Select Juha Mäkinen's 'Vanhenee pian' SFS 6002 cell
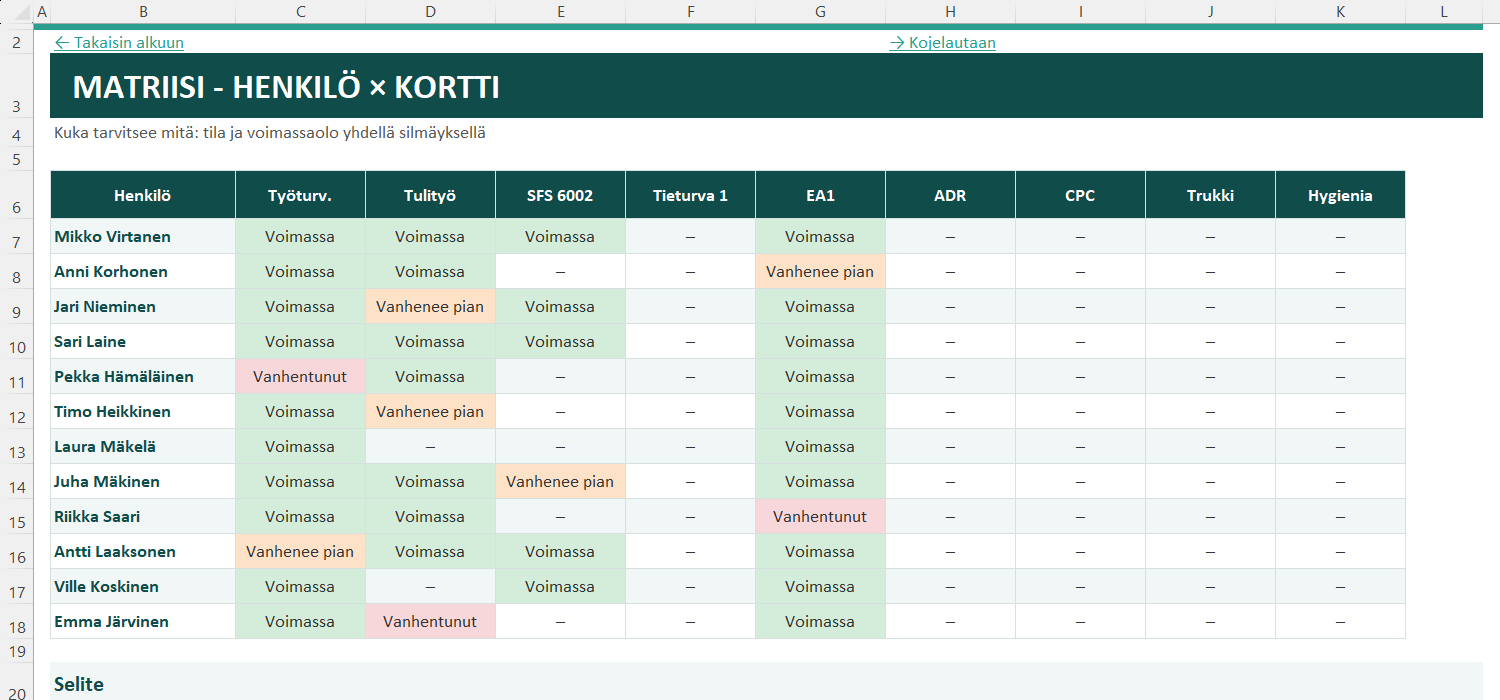The image size is (1500, 700). (561, 482)
